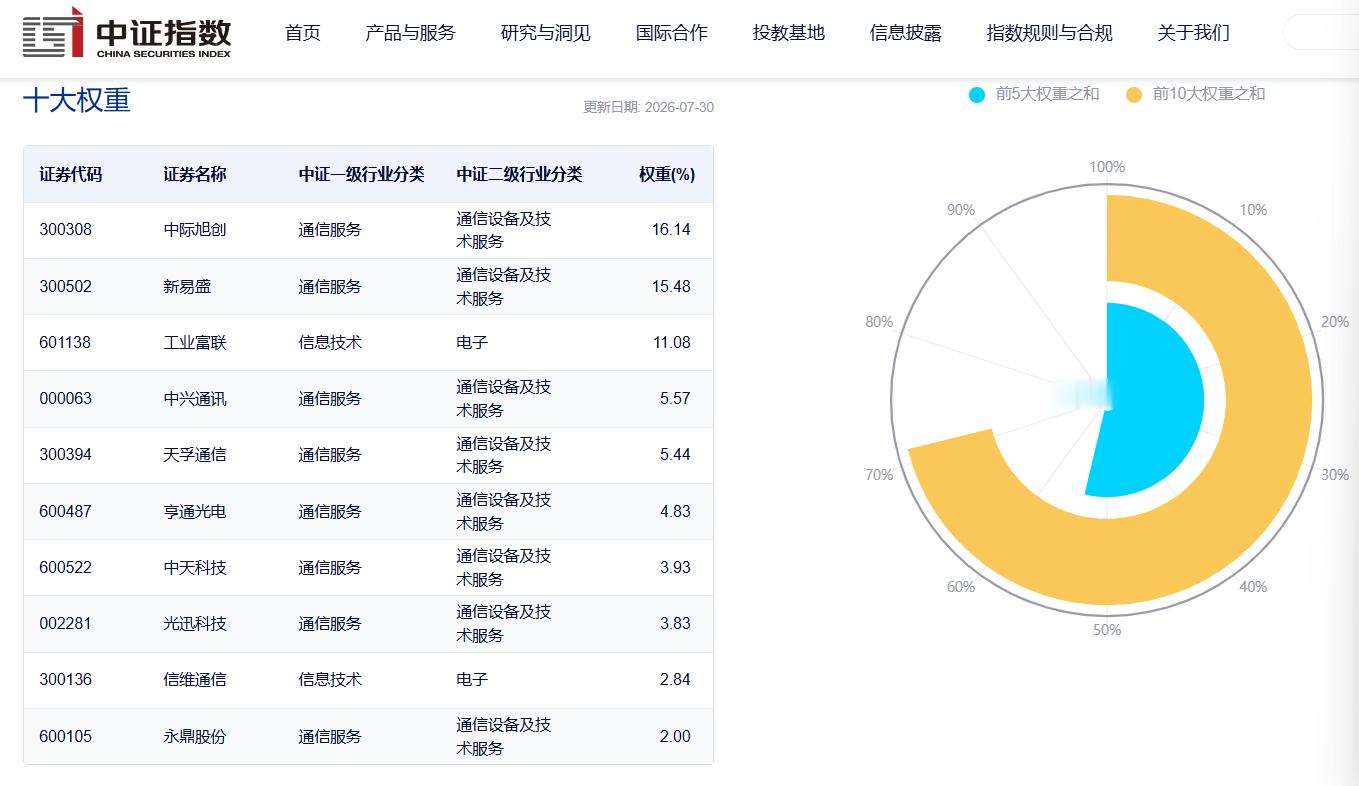Click the 证券名称 column header
Viewport: 1359px width, 786px height.
[195, 174]
